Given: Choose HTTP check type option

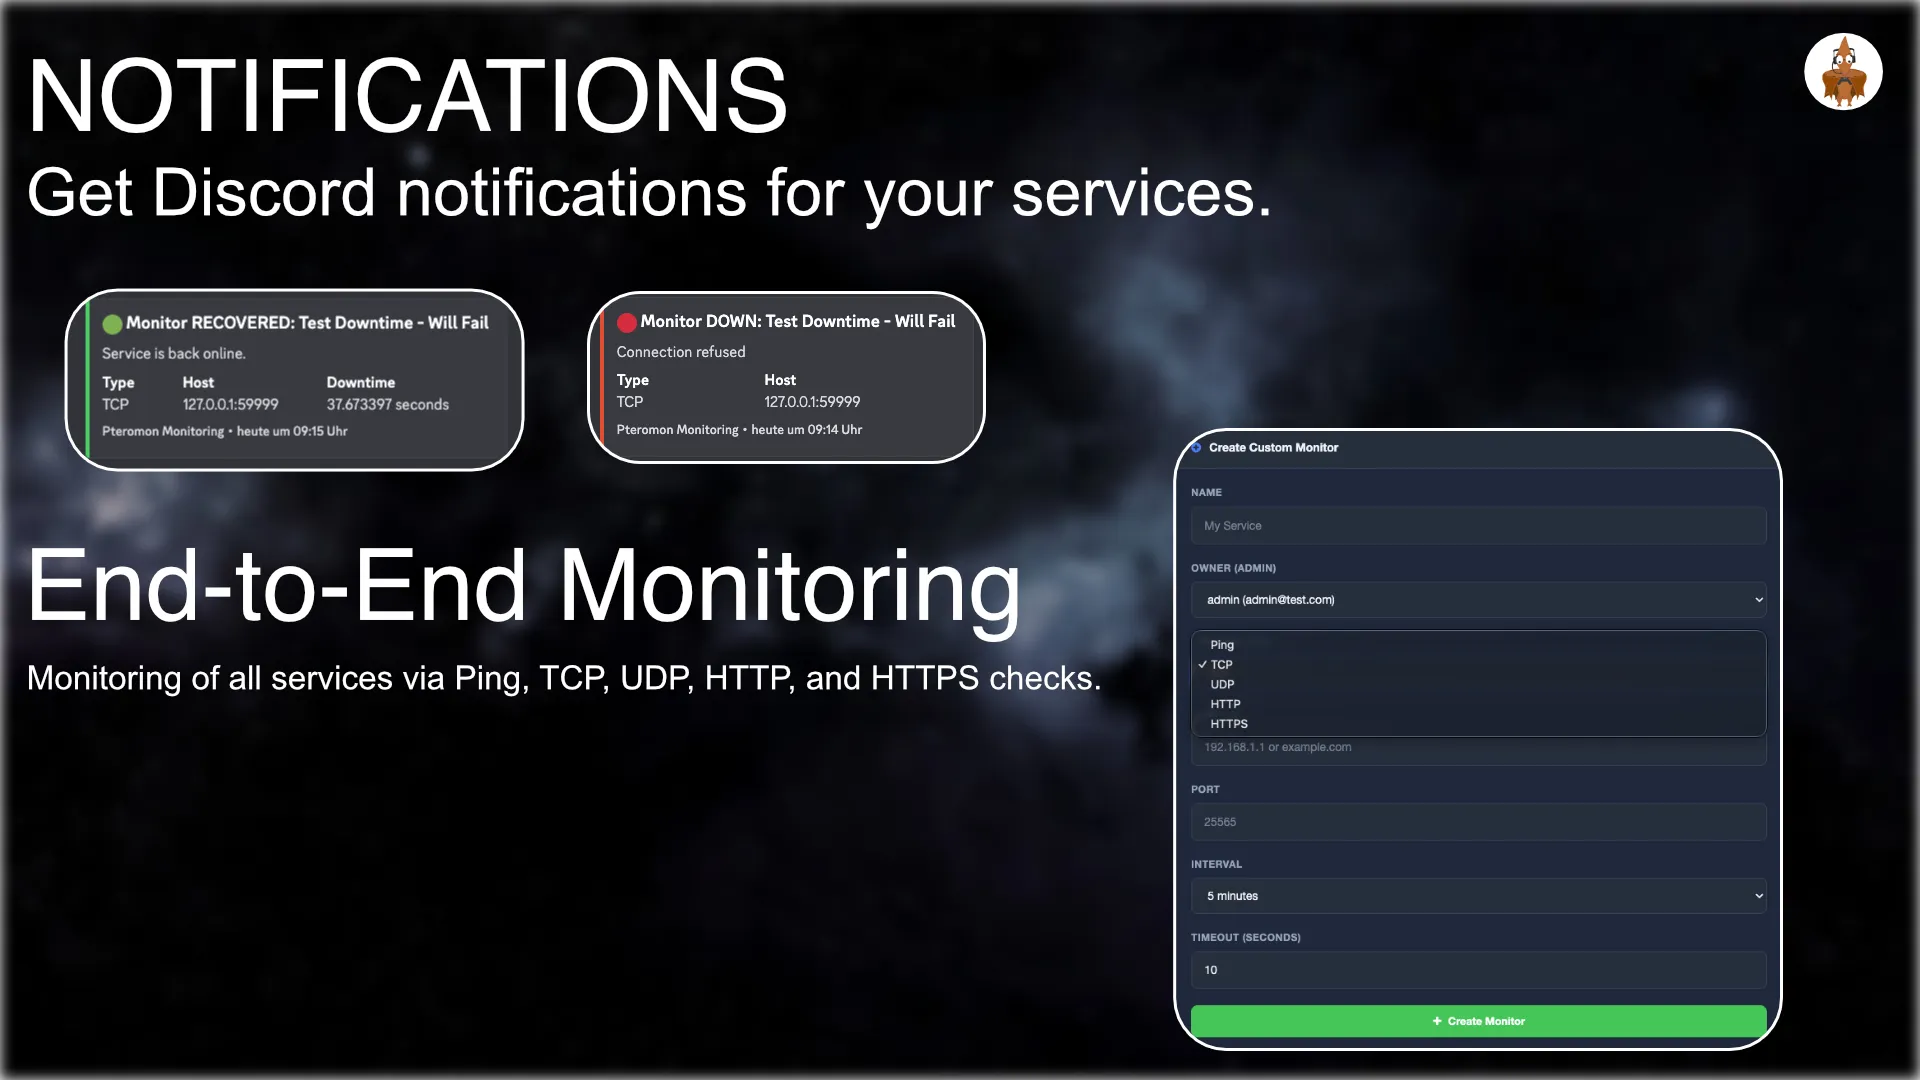Looking at the screenshot, I should (1225, 705).
